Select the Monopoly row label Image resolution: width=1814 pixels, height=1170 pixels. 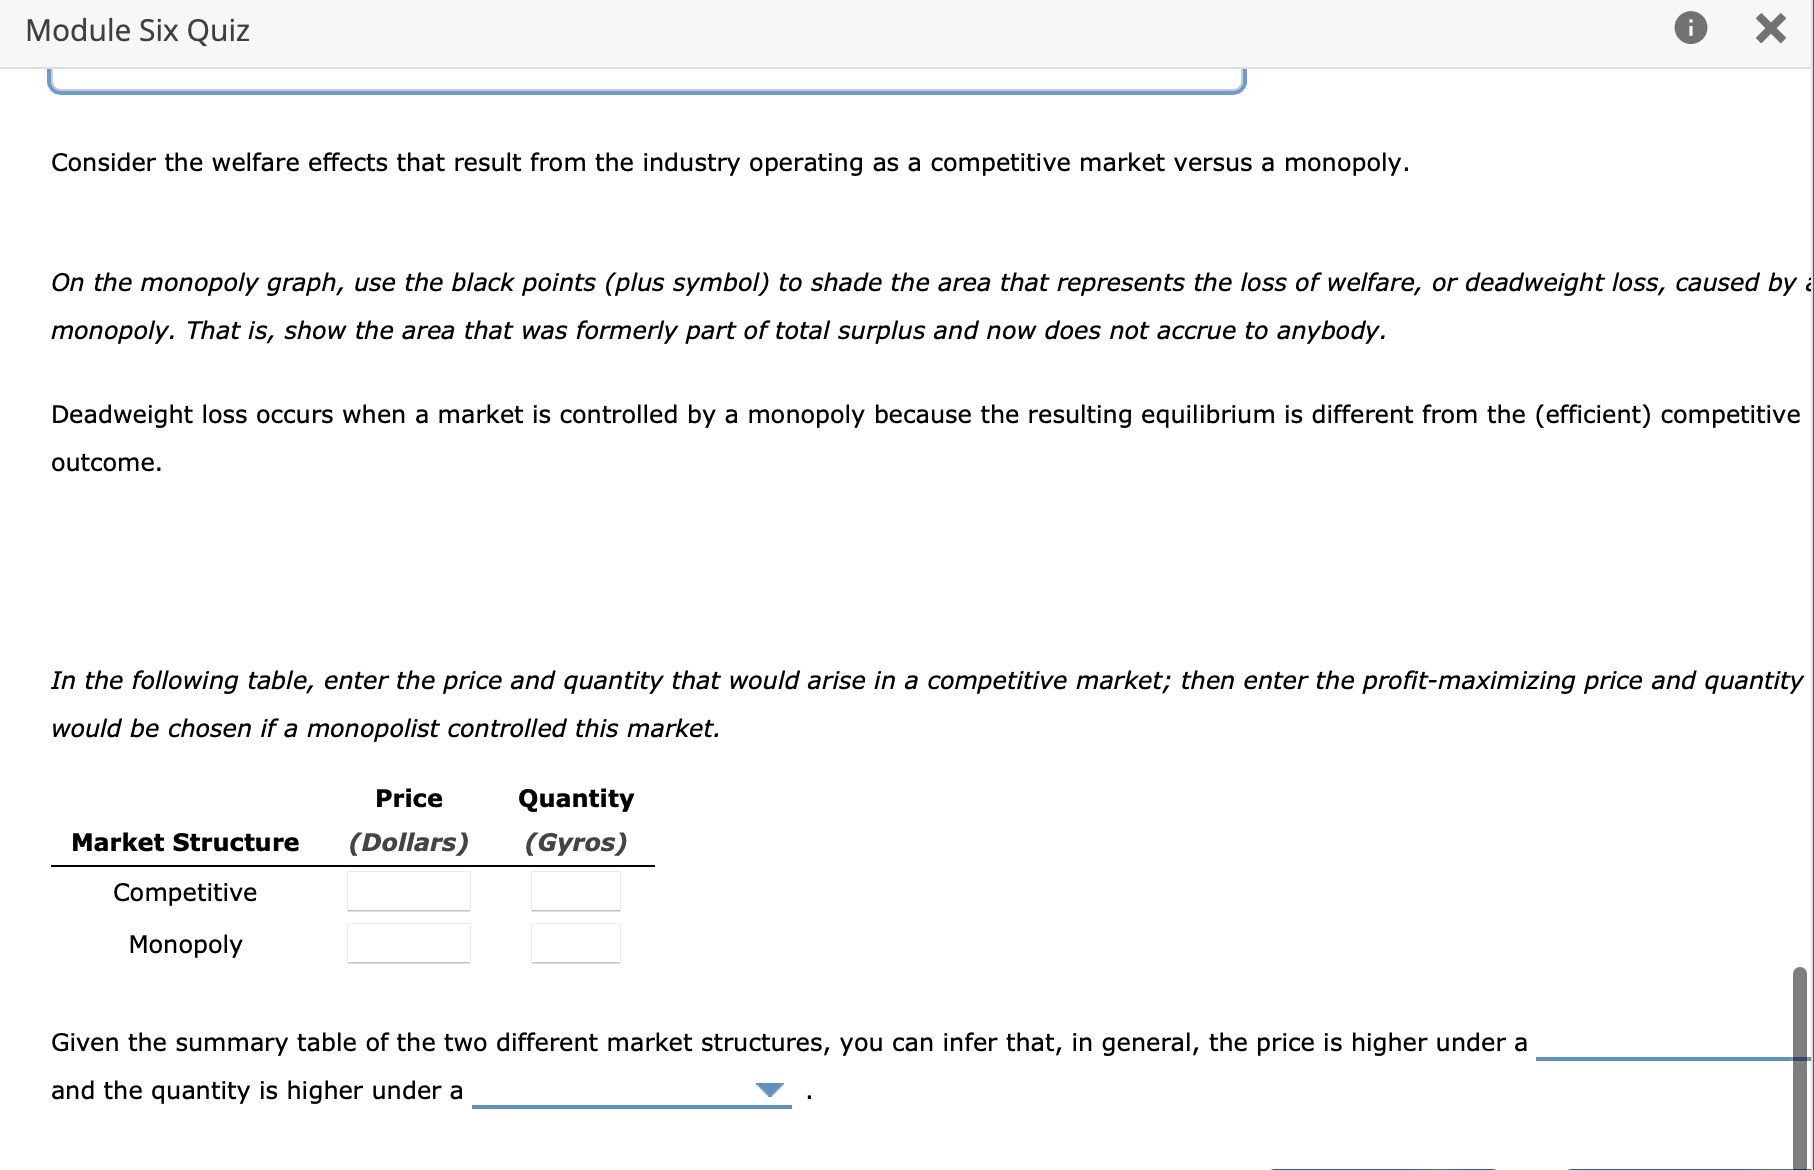point(184,944)
